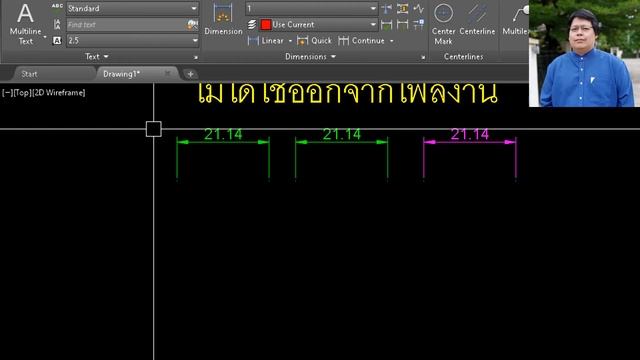Click the Adjust Space dimension icon
Image resolution: width=640 pixels, height=360 pixels.
[402, 8]
